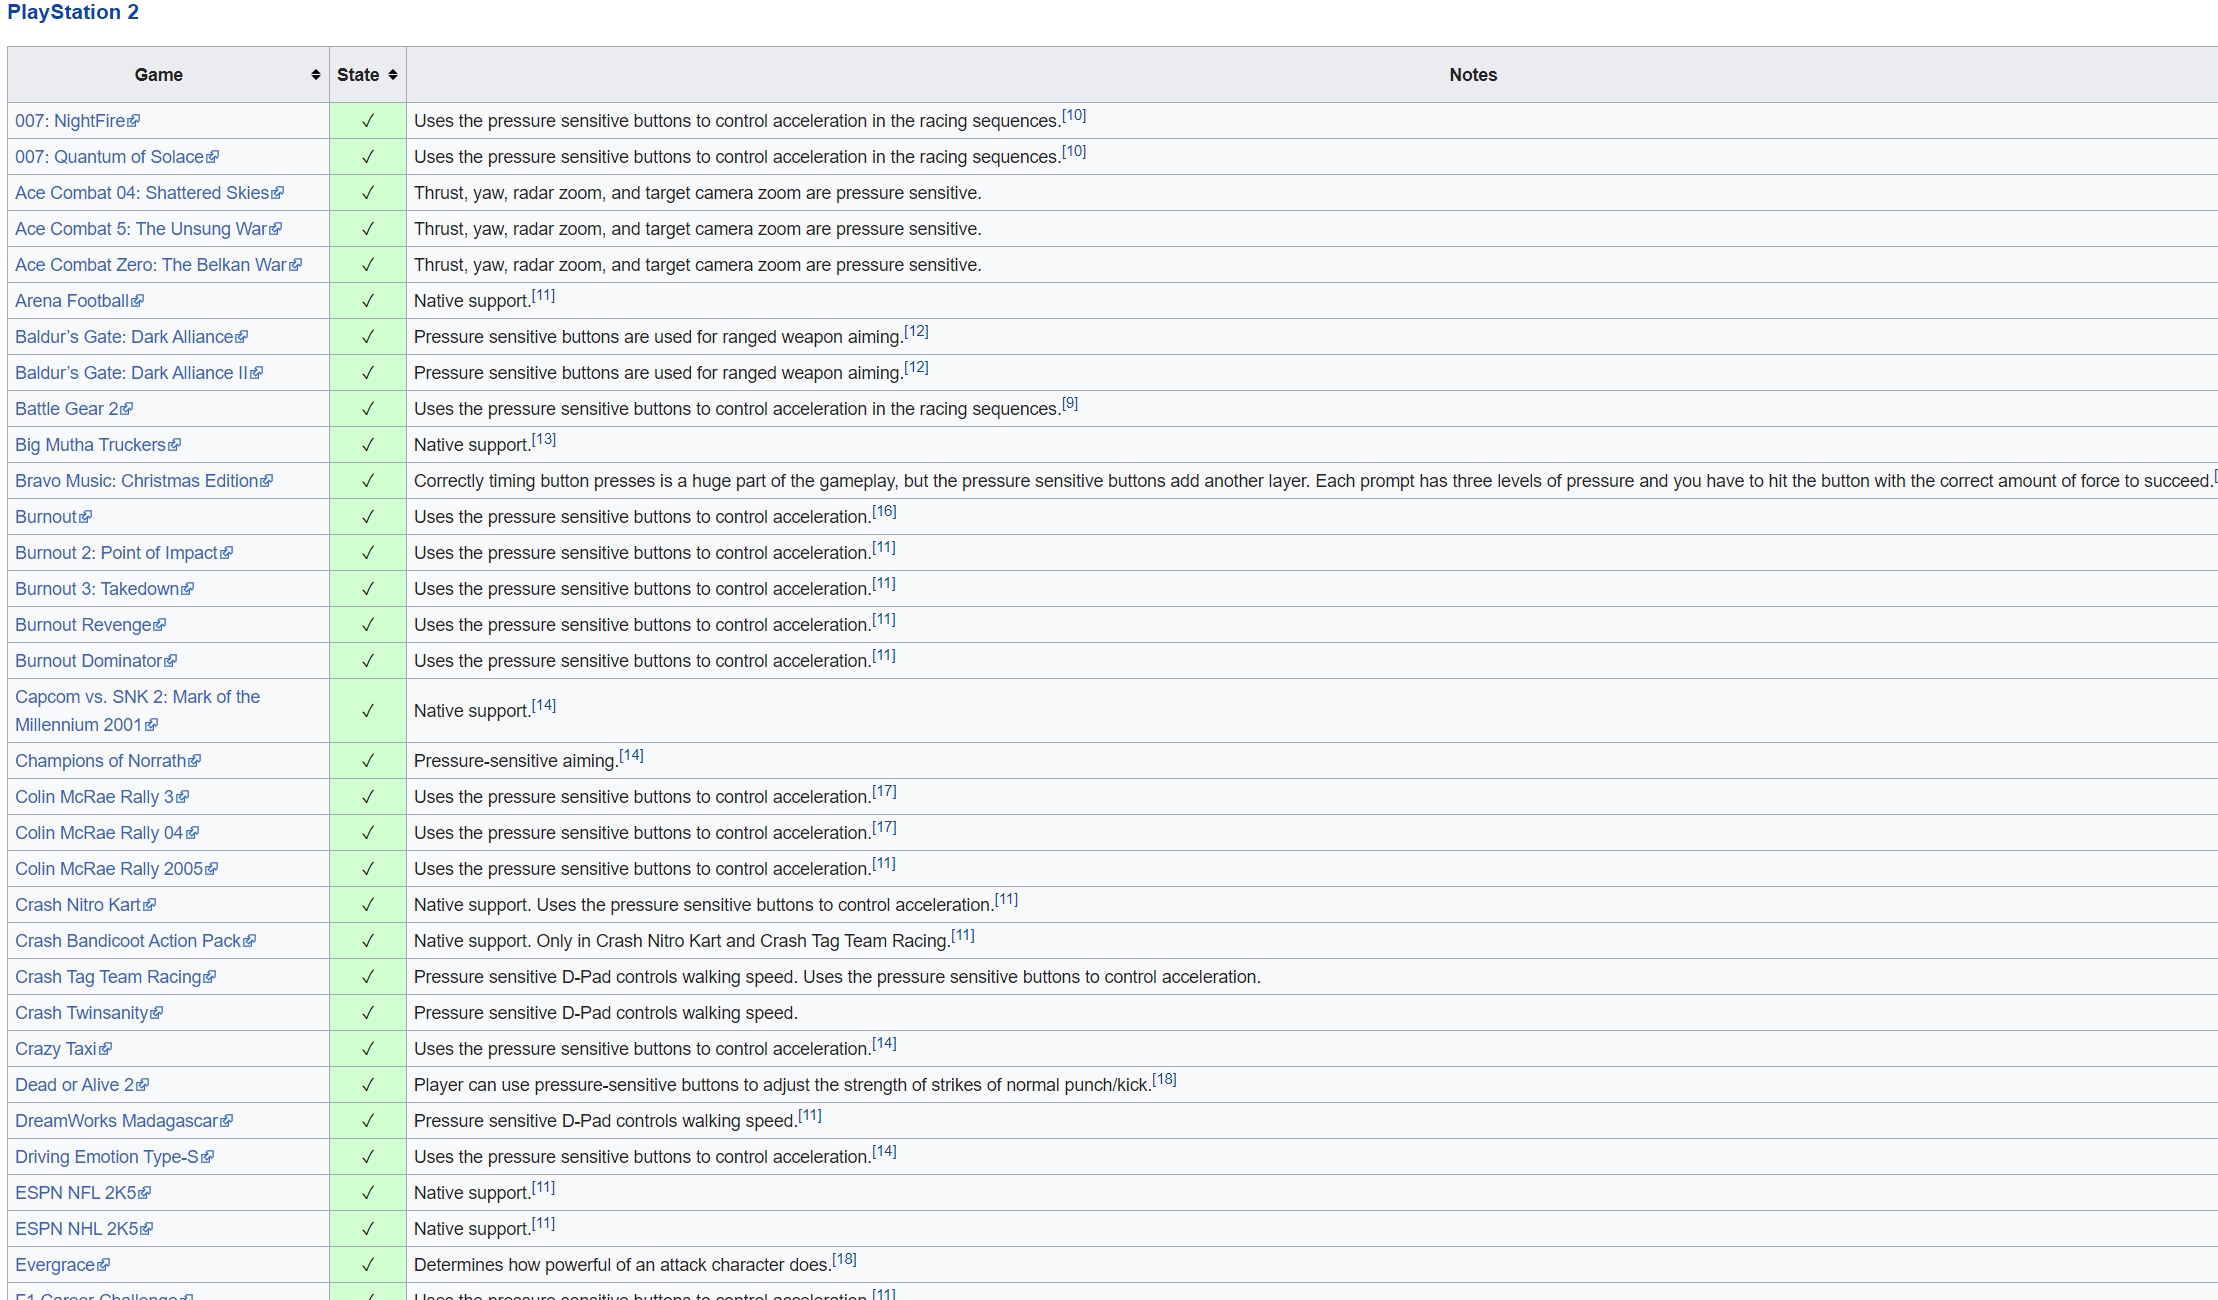Open Crash Bandicoot Action Pack link

coord(135,941)
